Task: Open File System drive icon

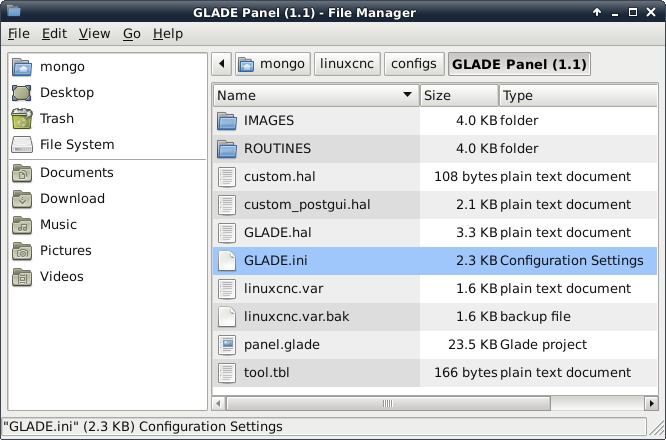Action: [x=22, y=144]
